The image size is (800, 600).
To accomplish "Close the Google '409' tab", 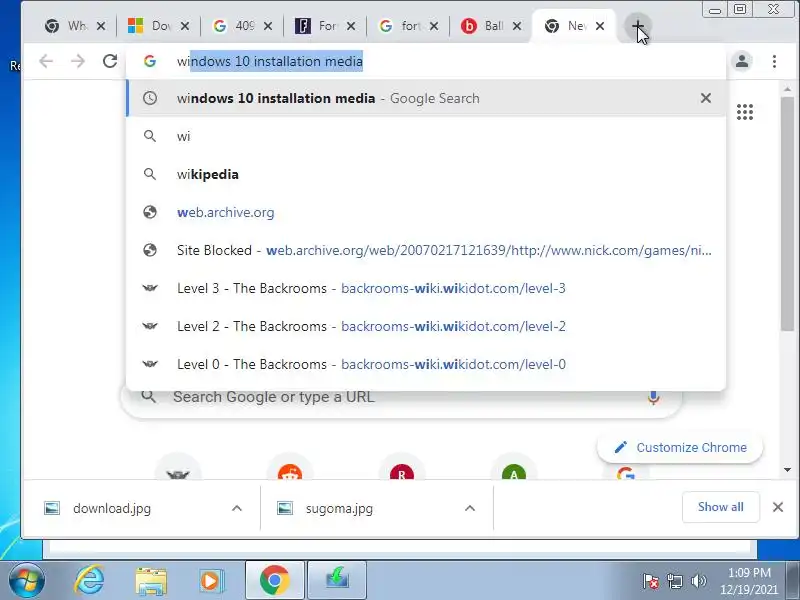I will coord(268,26).
